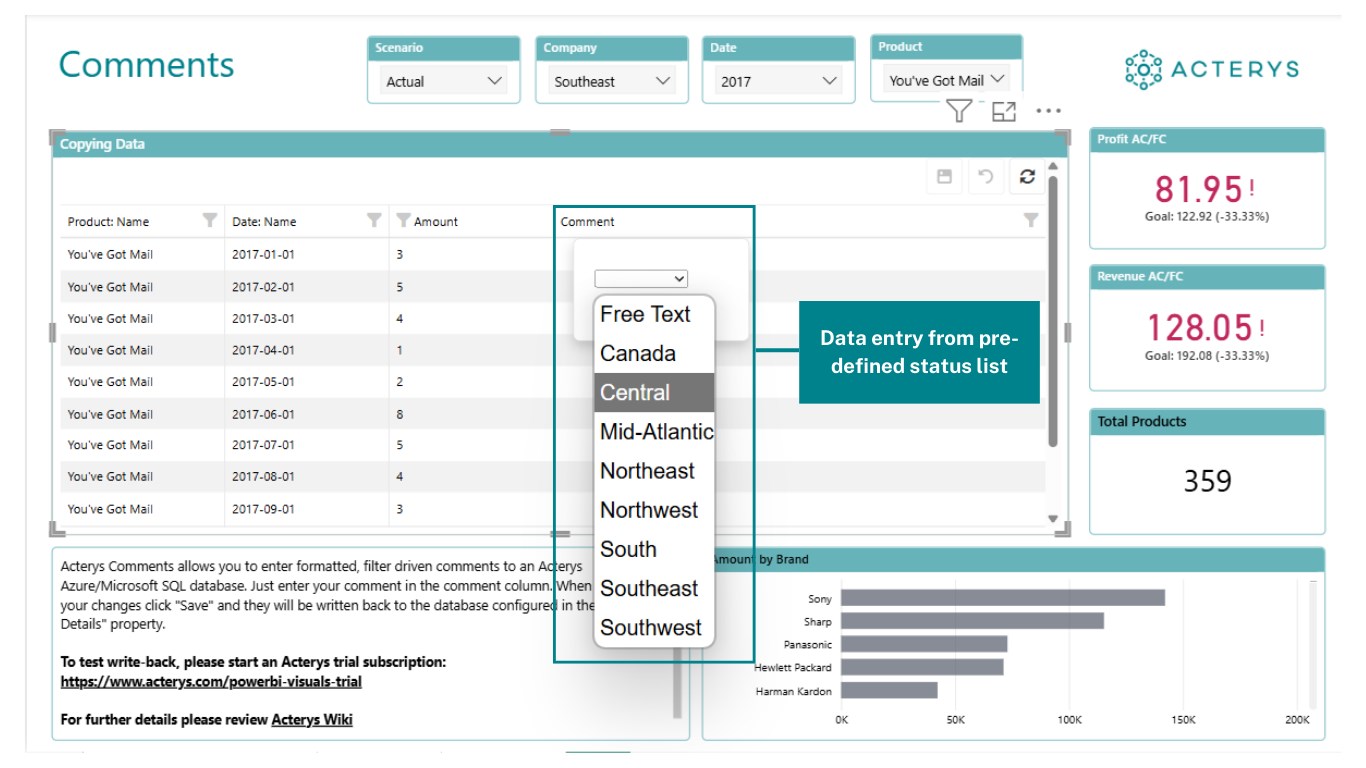
Task: Filter the Product: Name column
Action: point(210,220)
